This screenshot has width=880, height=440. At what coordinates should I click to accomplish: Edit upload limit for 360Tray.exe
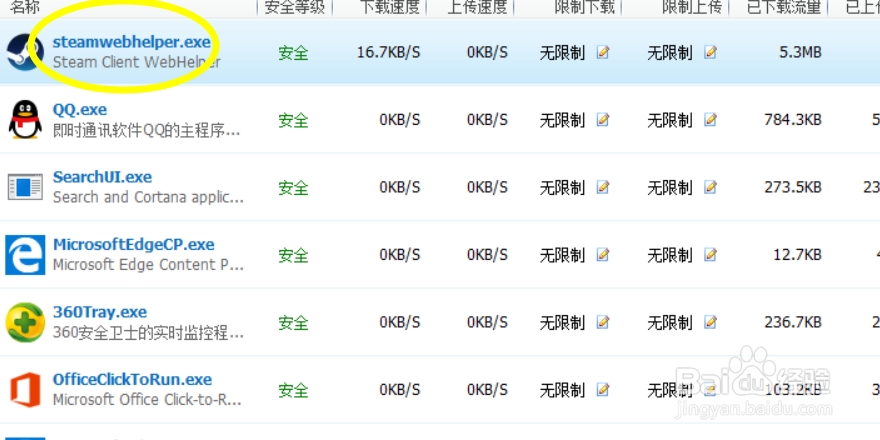point(711,322)
